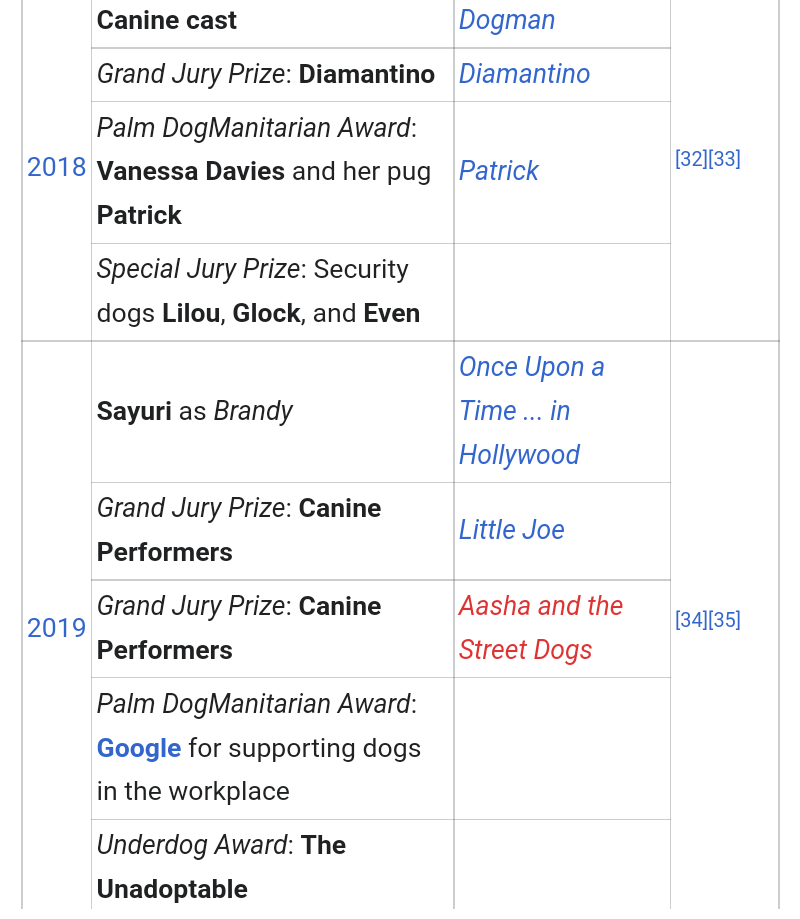Go to the 2019 year link
Screen dimensions: 800x919
pyautogui.click(x=56, y=628)
